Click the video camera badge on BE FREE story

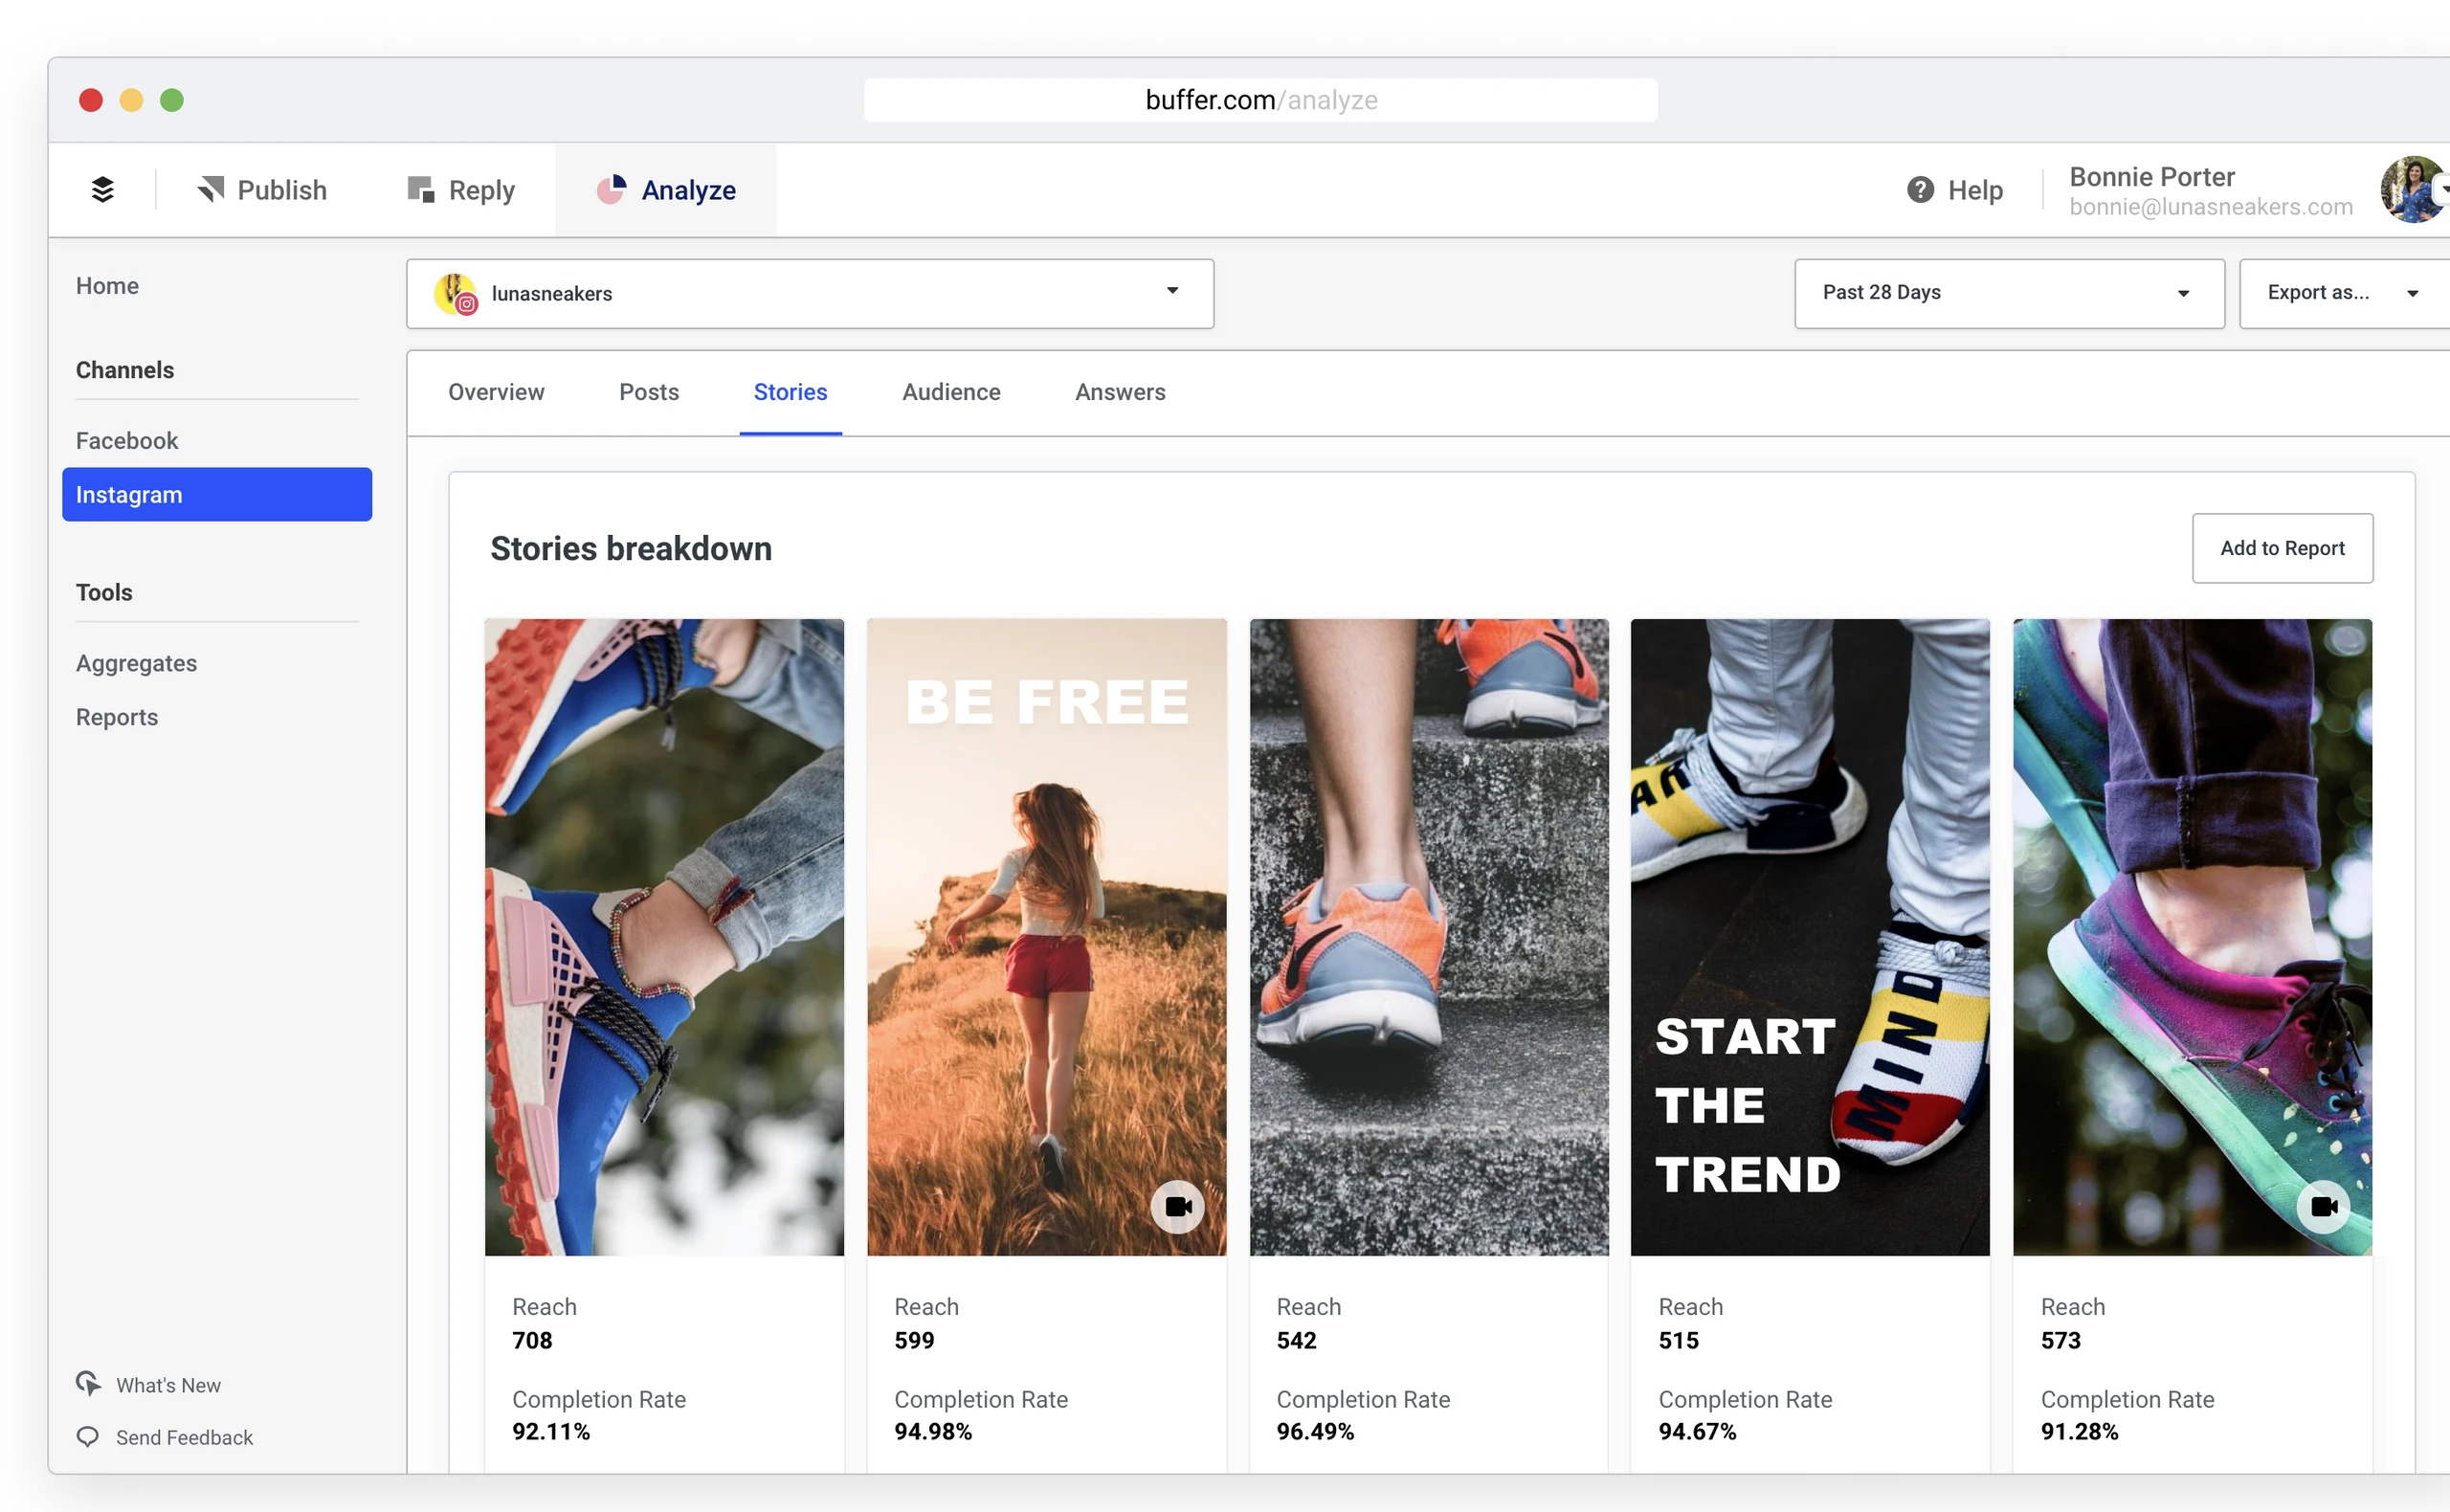[x=1178, y=1207]
